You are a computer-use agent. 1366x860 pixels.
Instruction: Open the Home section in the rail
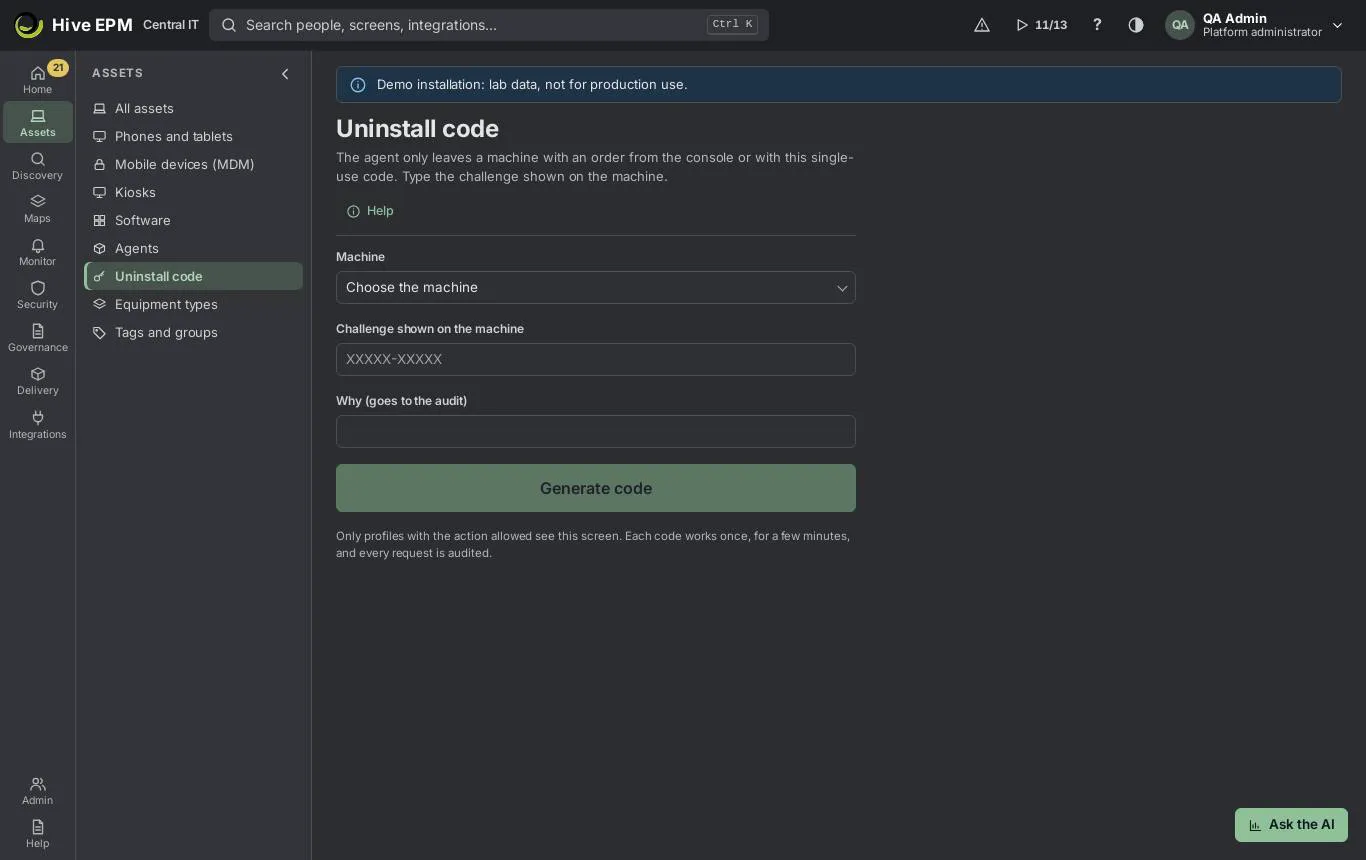tap(37, 79)
